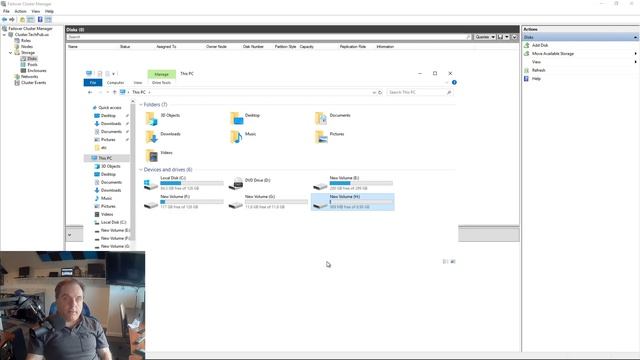Screen dimensions: 640x360
Task: Click the Search This PC field
Action: pyautogui.click(x=420, y=92)
